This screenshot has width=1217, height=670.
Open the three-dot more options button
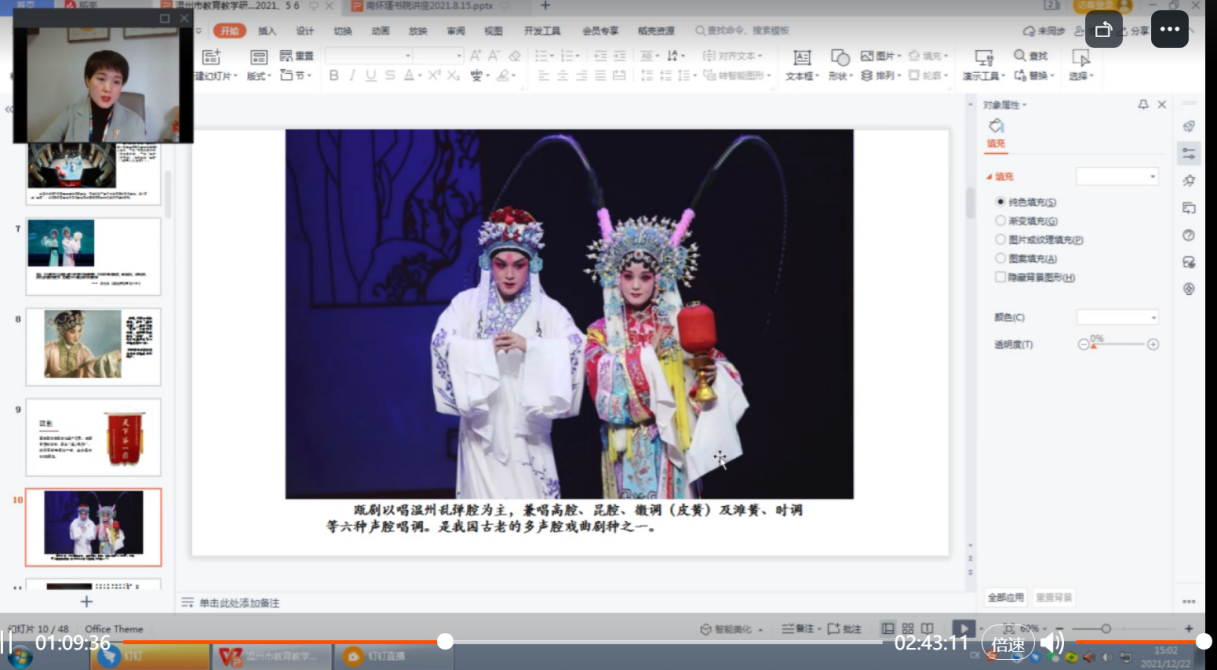pyautogui.click(x=1170, y=29)
